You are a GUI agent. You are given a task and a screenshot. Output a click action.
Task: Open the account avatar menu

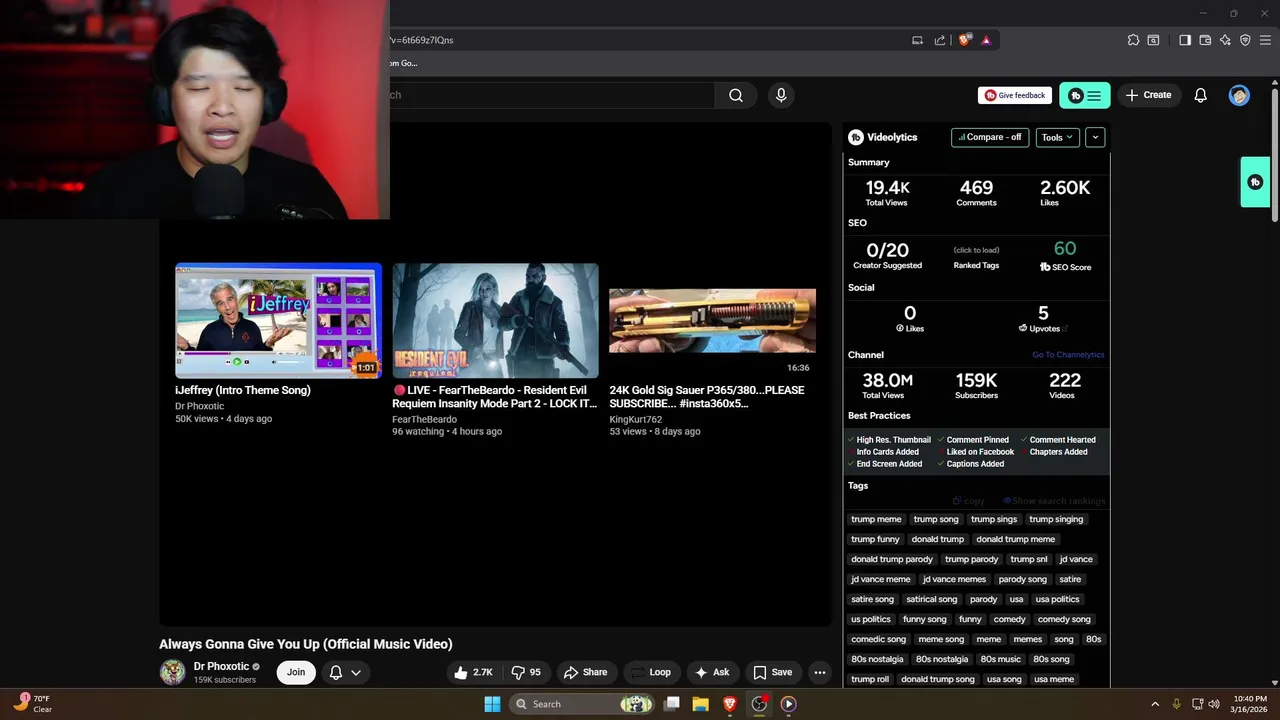coord(1239,95)
